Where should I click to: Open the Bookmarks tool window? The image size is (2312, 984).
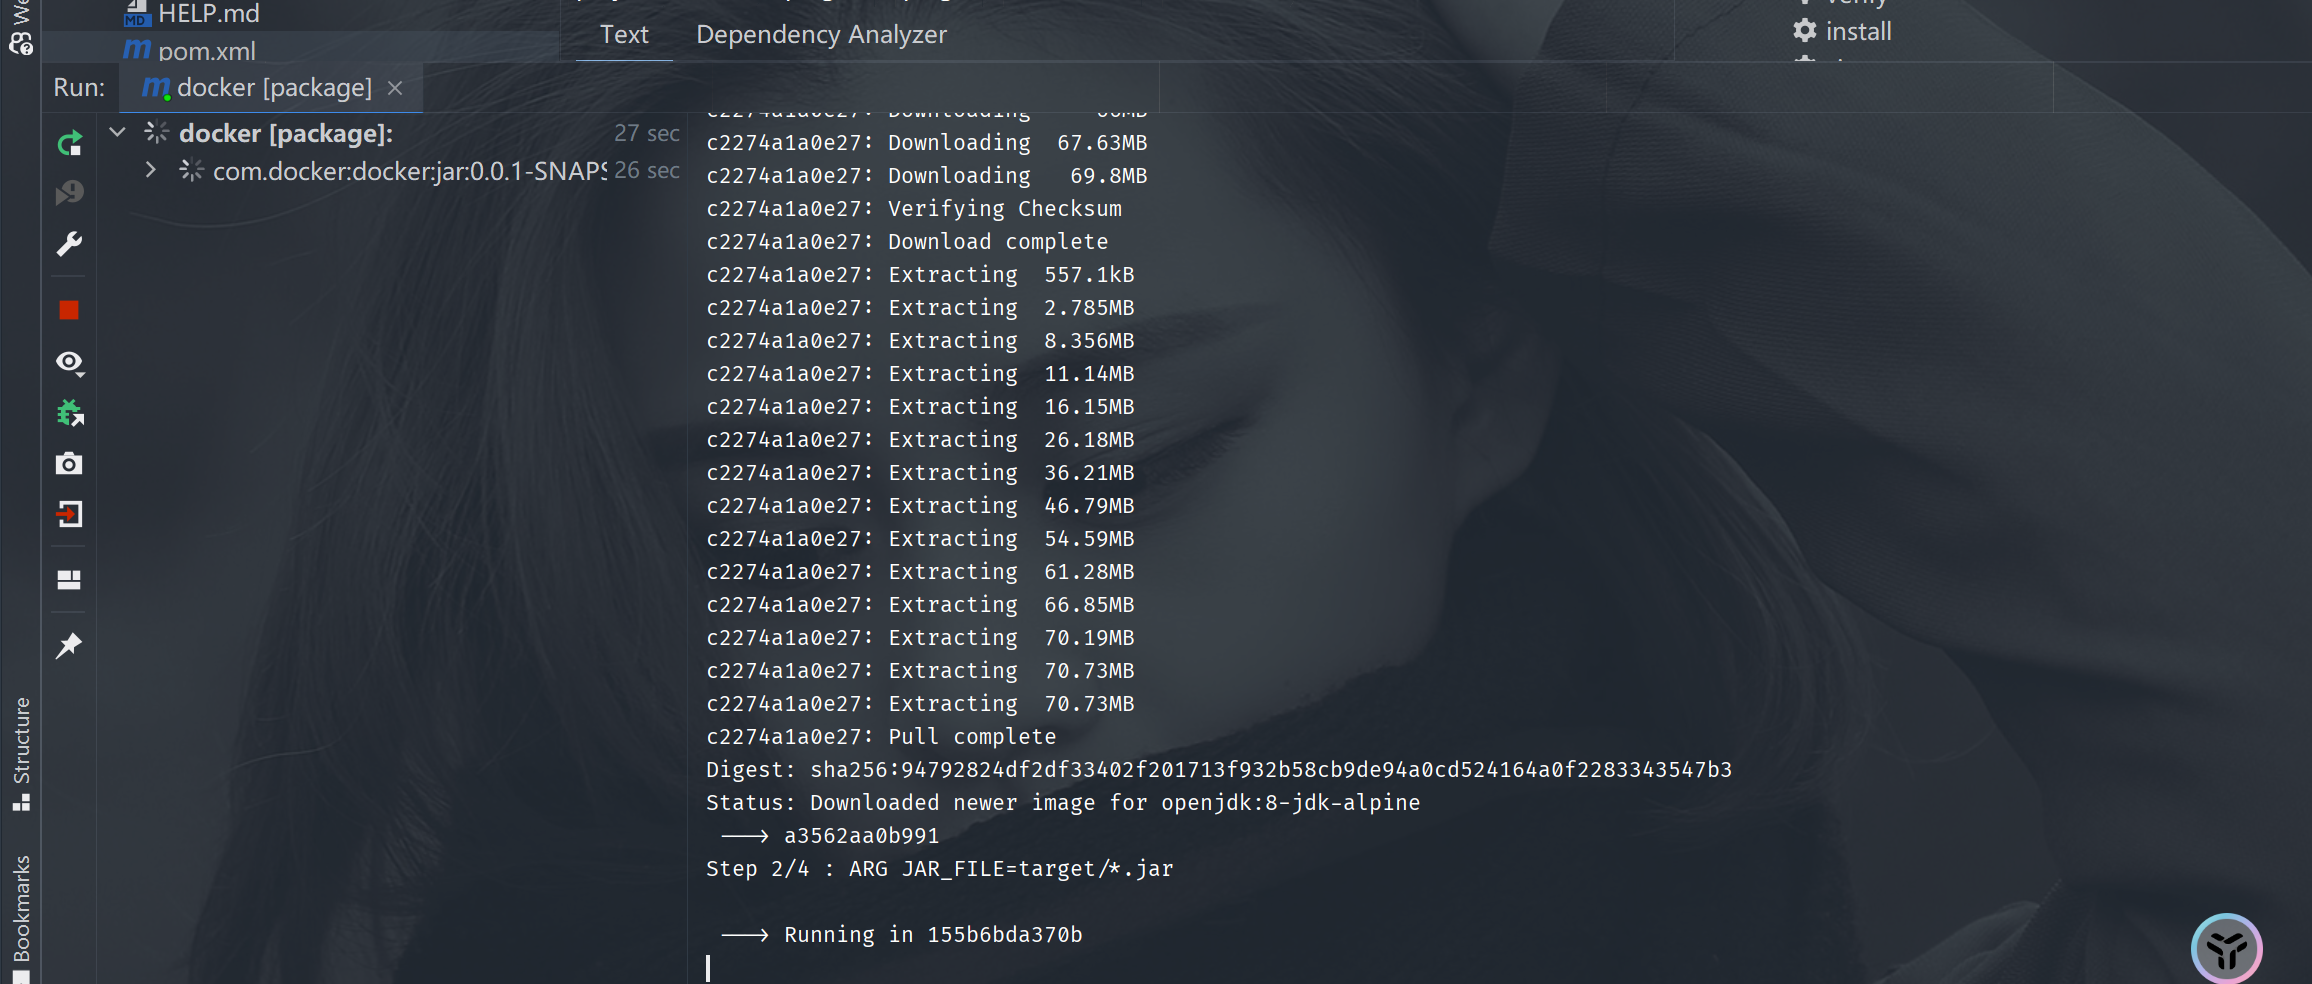[21, 908]
